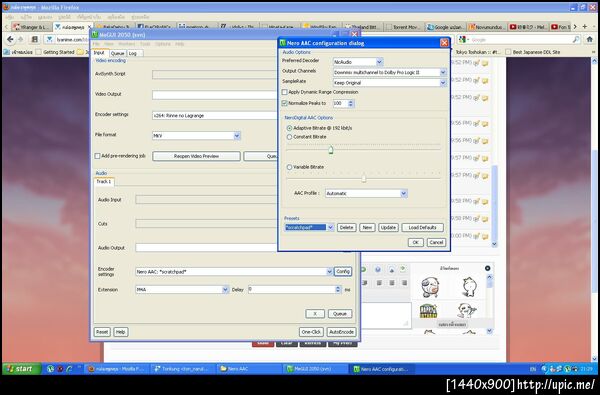Screen dimensions: 600x395
Task: Click Update preset button
Action: pos(388,227)
